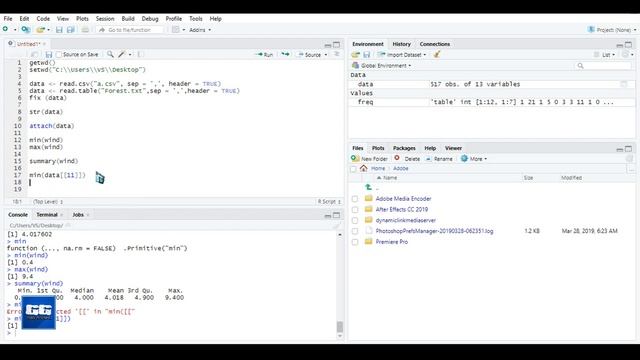This screenshot has height=360, width=640.
Task: Click the code tools magic wand icon
Action: point(122,54)
